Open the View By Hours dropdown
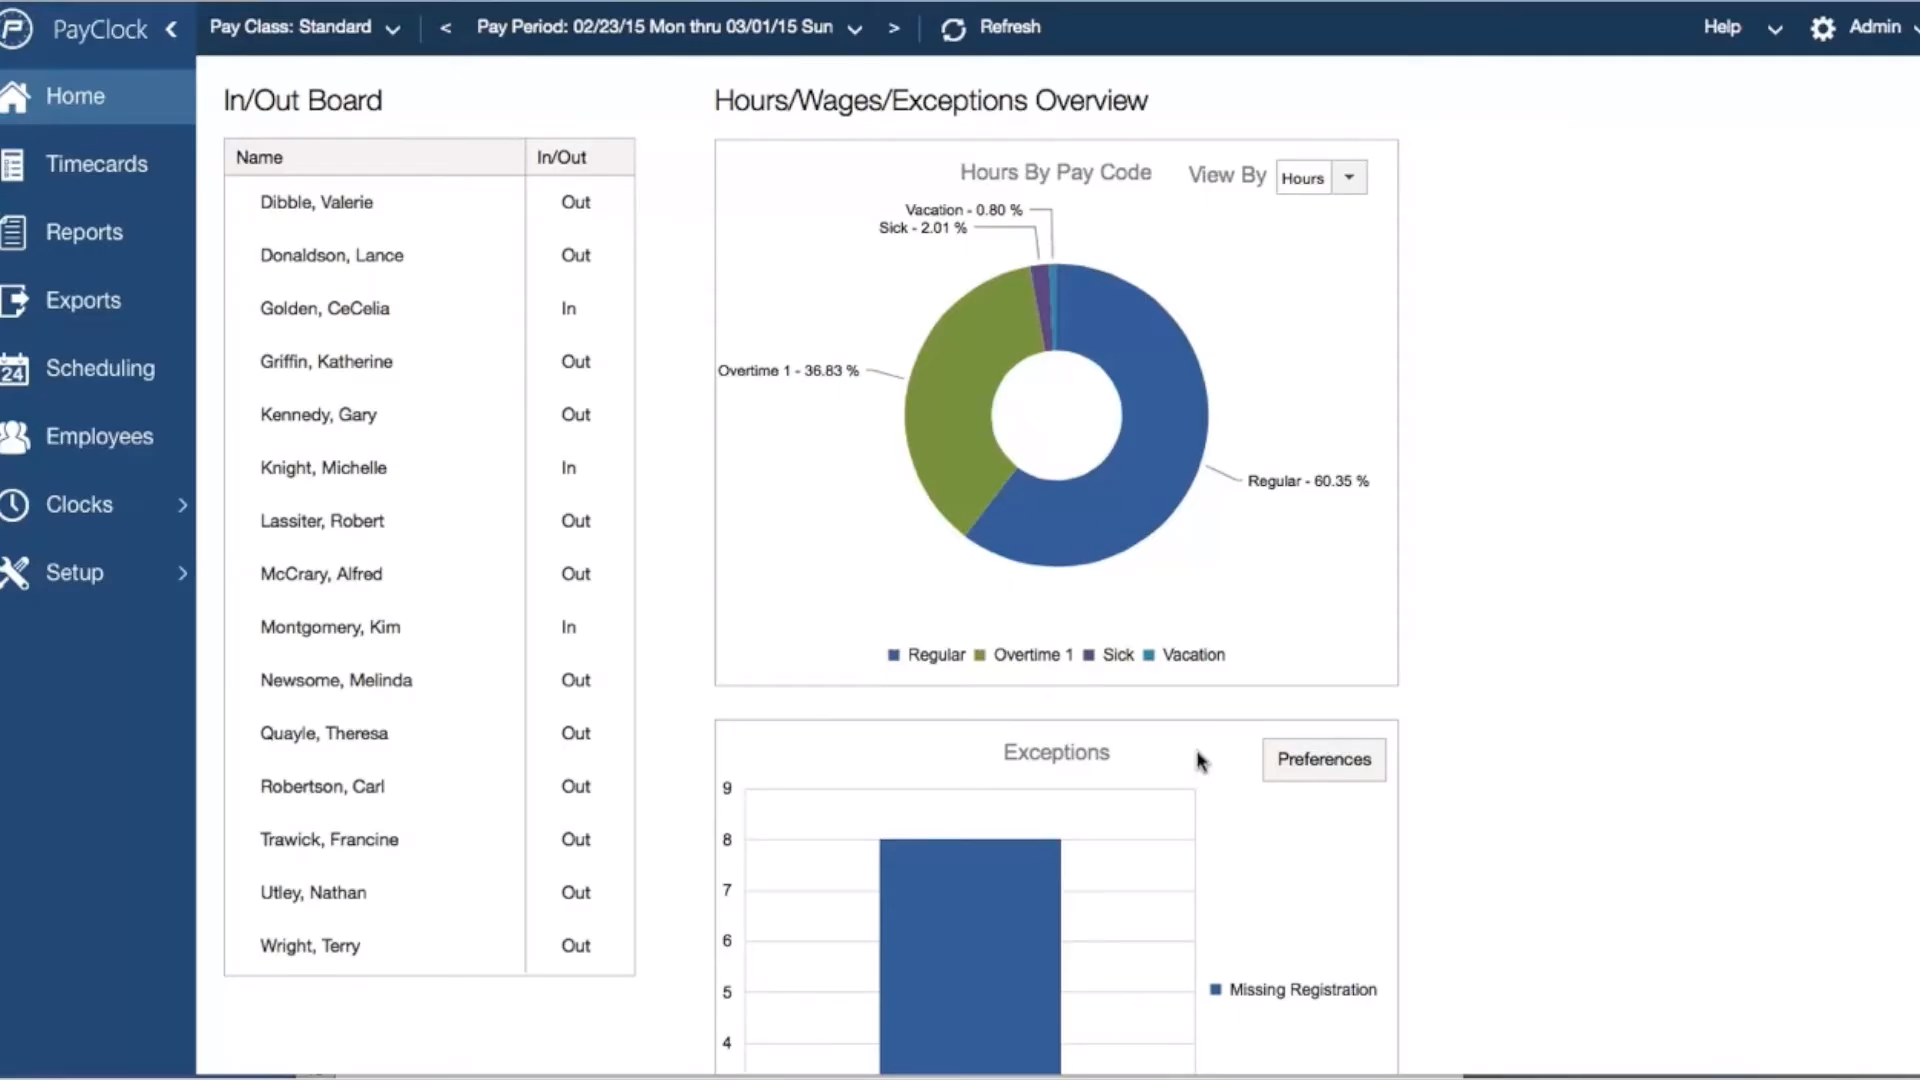The image size is (1920, 1080). point(1348,177)
